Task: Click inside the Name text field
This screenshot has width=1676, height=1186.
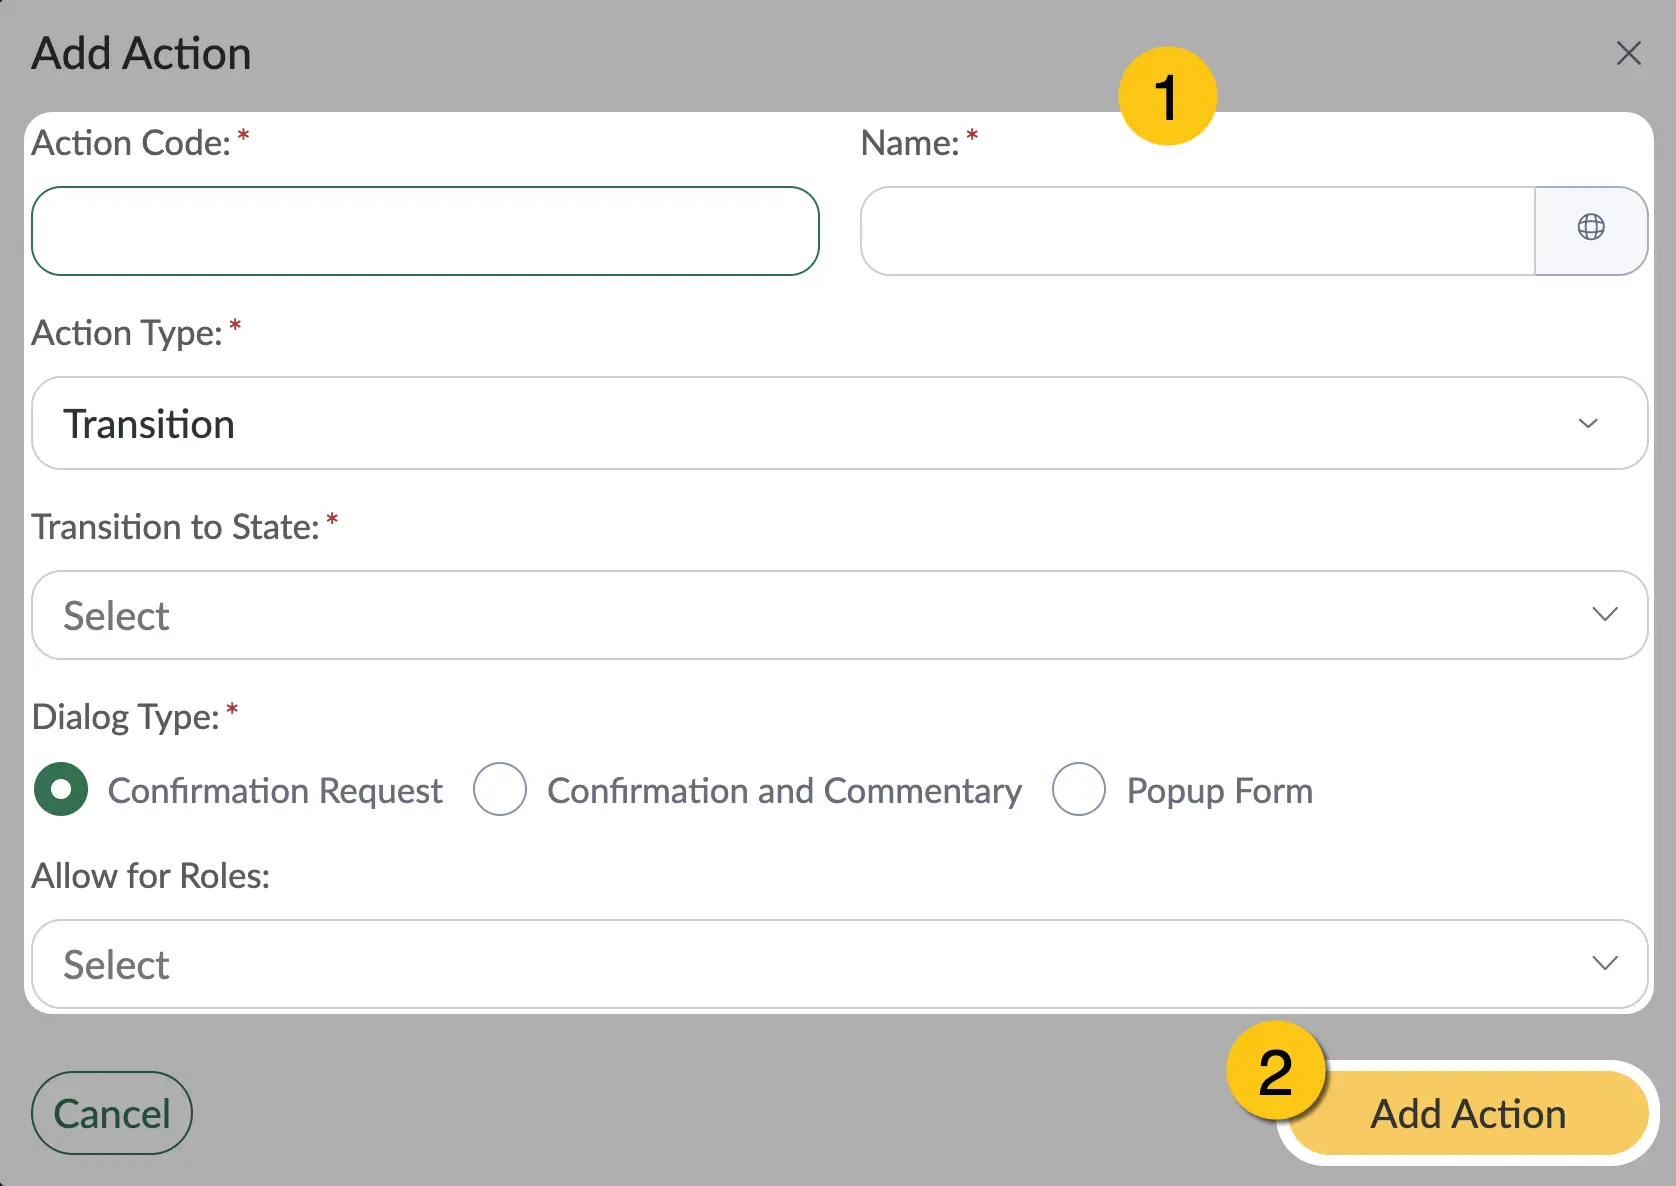Action: click(x=1197, y=231)
